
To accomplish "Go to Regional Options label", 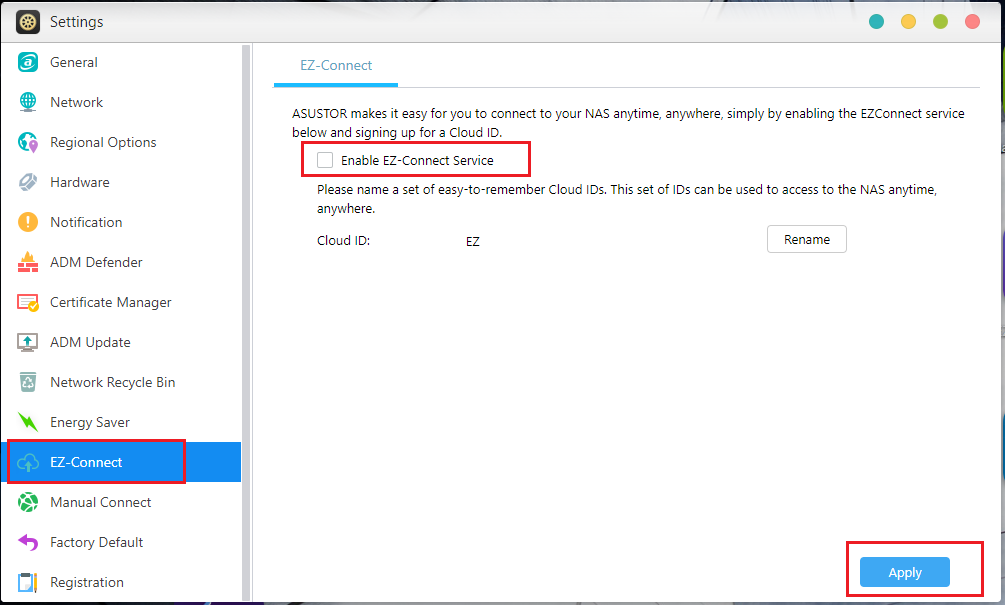I will 103,142.
